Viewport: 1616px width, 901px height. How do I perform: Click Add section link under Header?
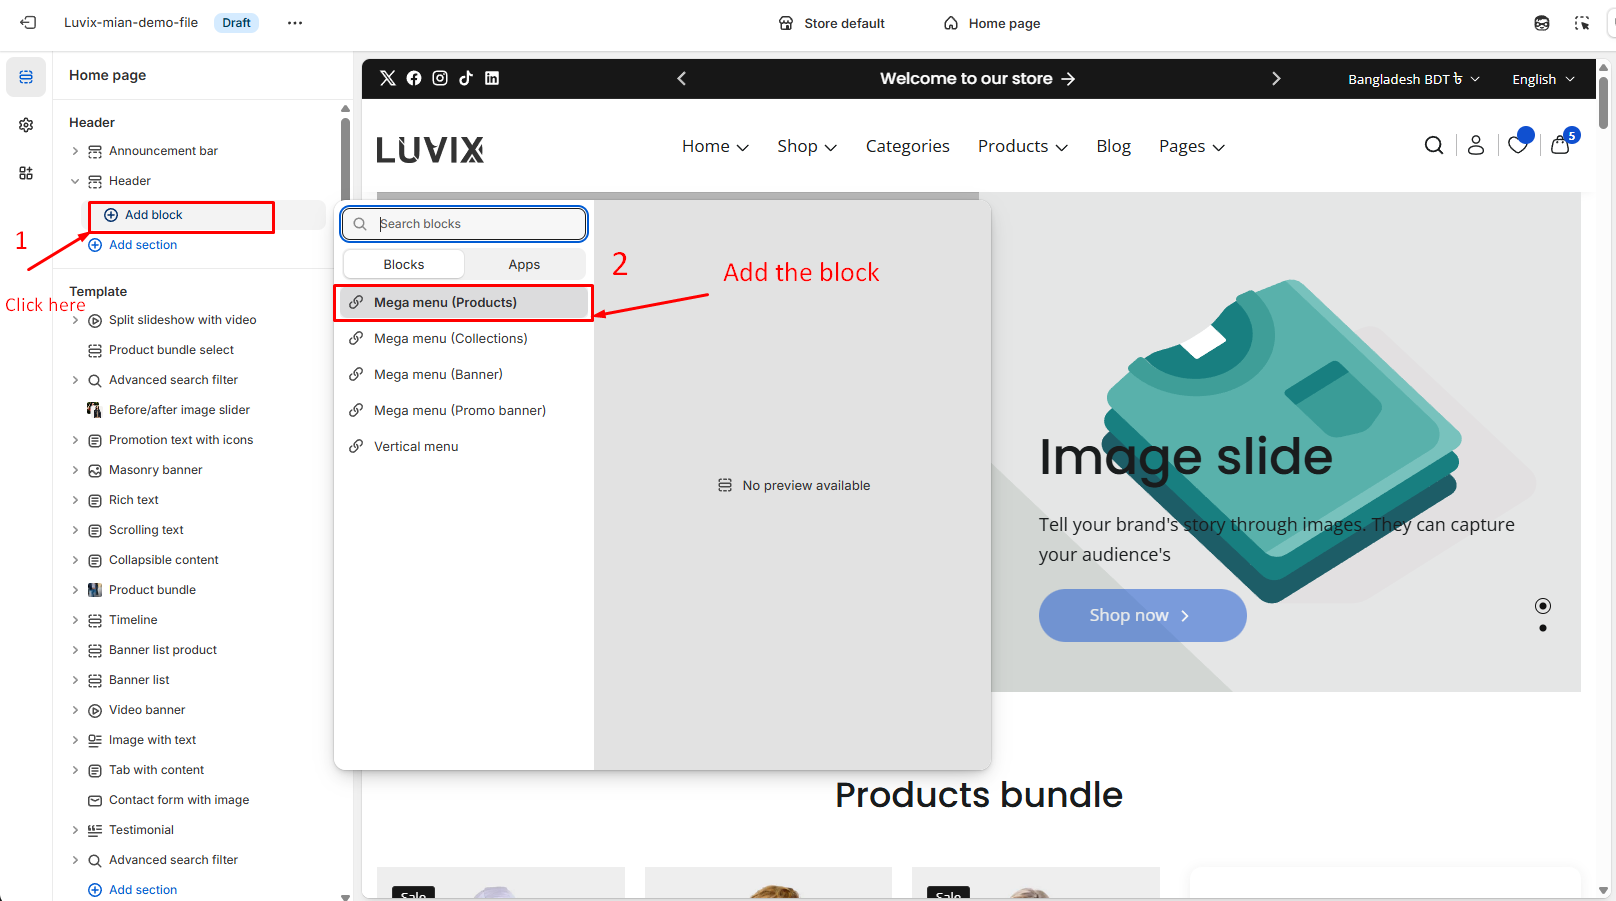coord(142,245)
